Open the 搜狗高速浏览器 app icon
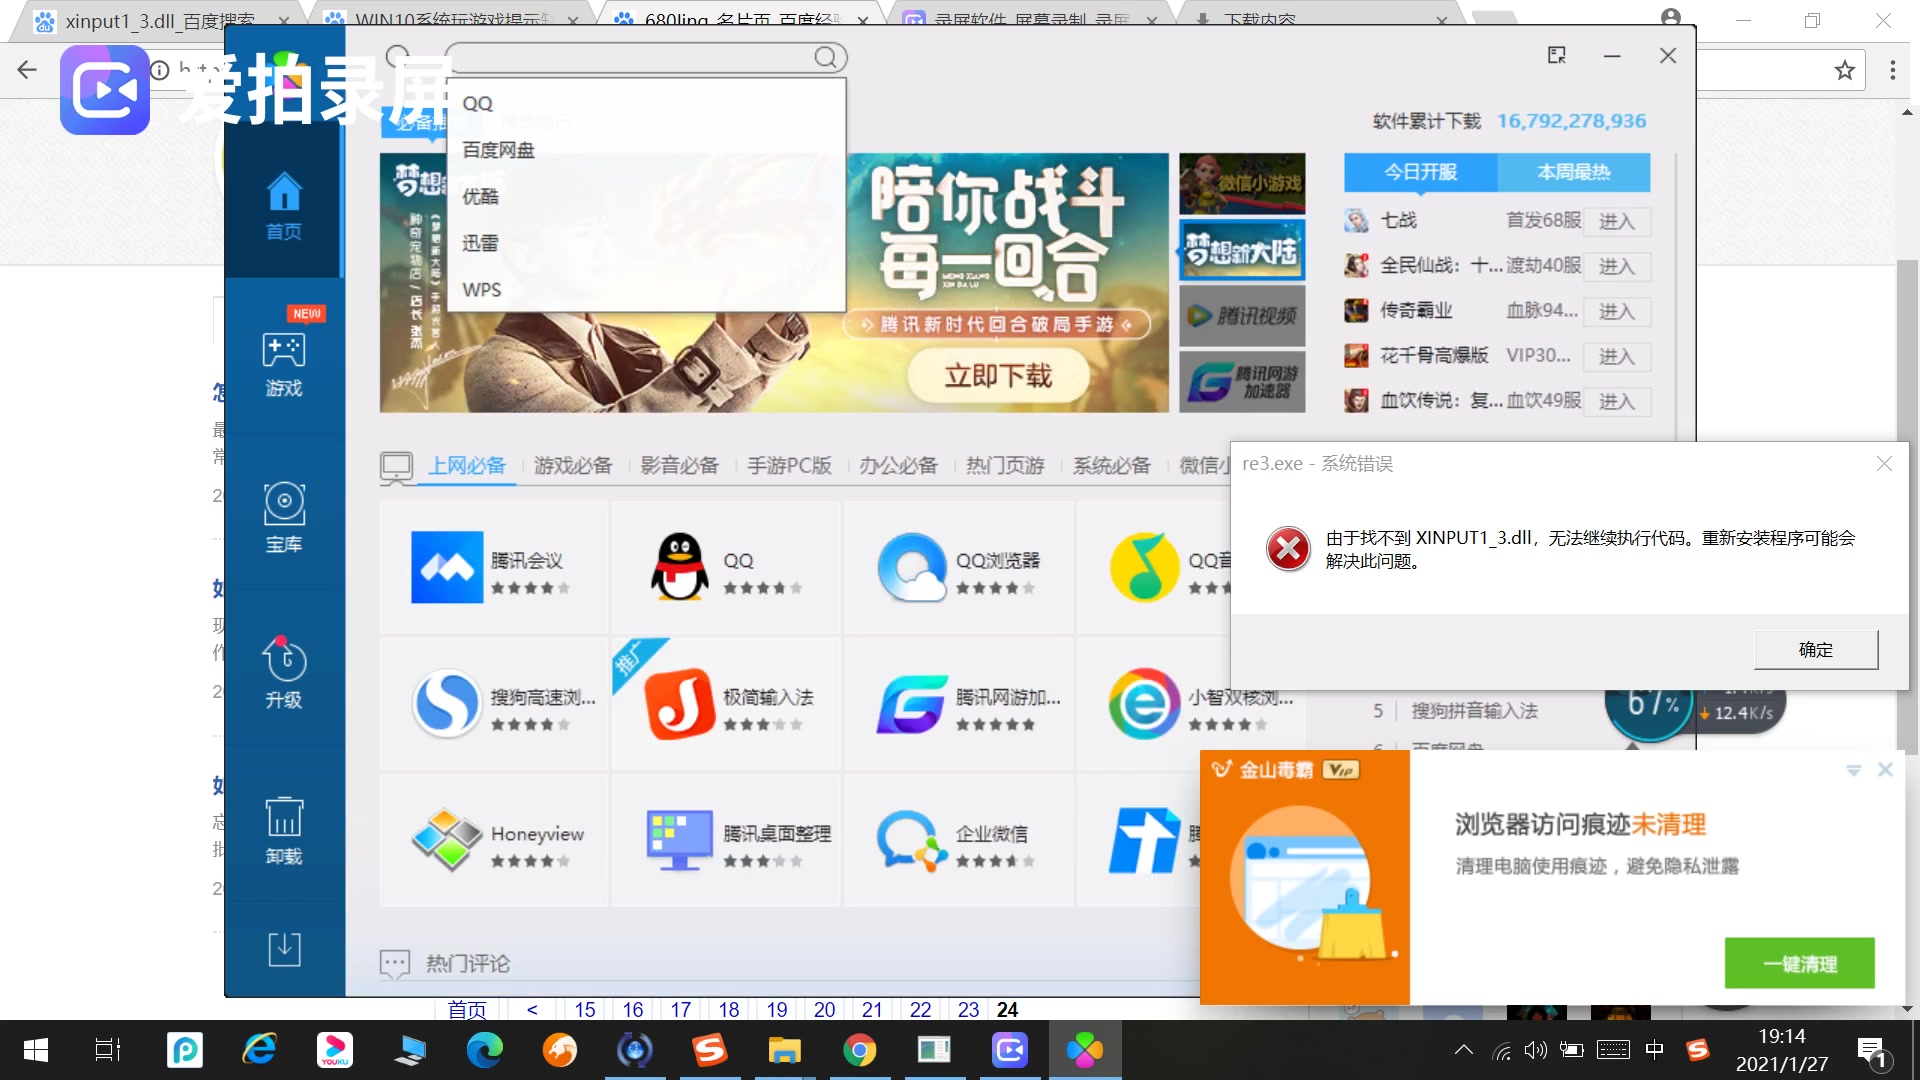The width and height of the screenshot is (1920, 1080). (x=447, y=704)
